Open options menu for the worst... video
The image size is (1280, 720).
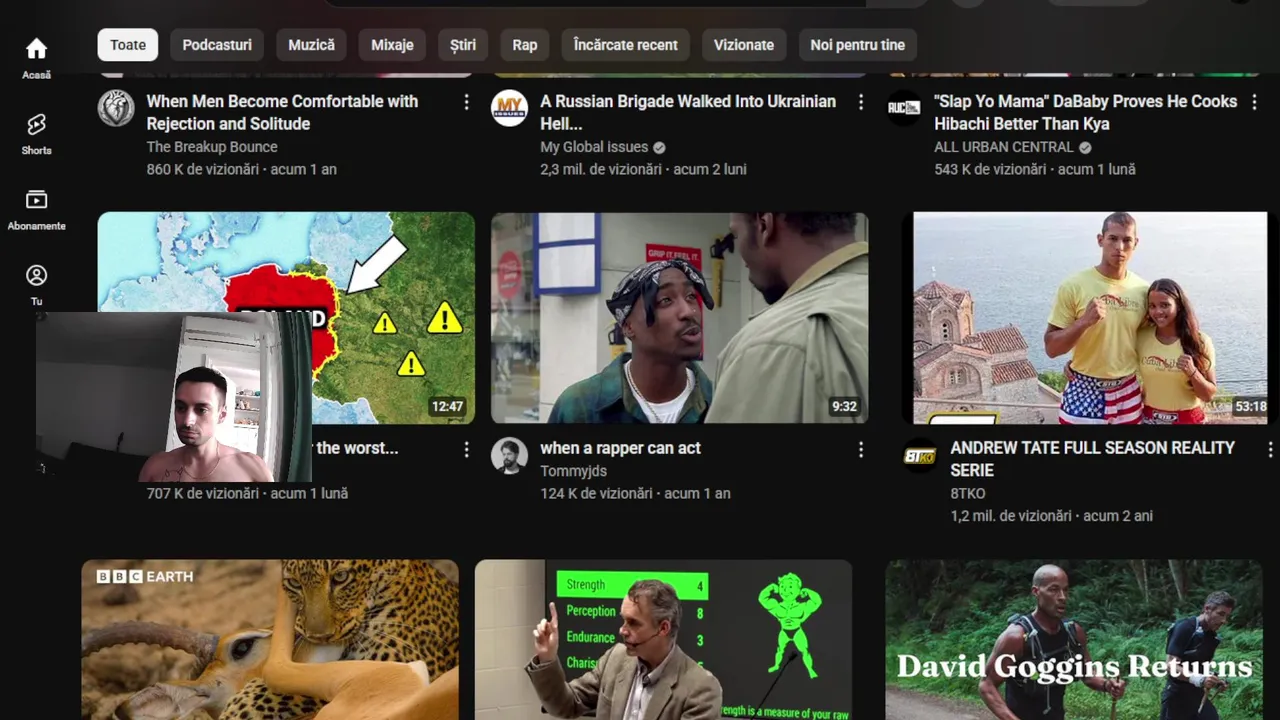click(466, 450)
